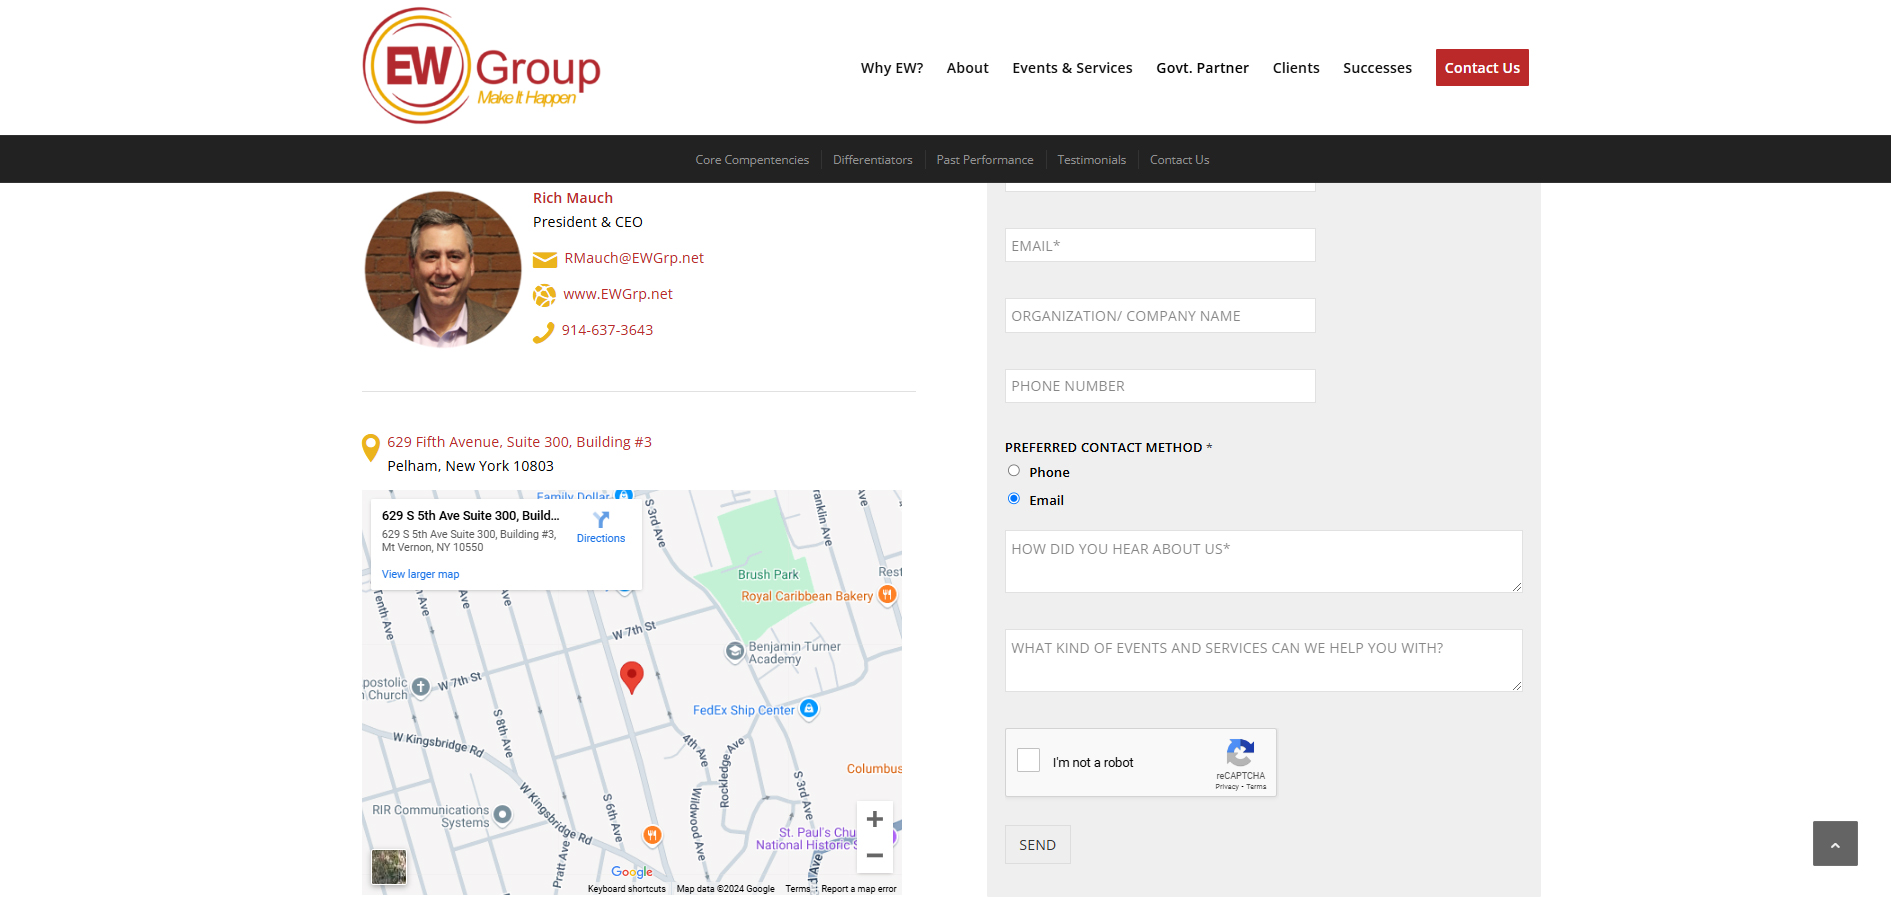Zoom out on the map
This screenshot has height=897, width=1891.
874,855
